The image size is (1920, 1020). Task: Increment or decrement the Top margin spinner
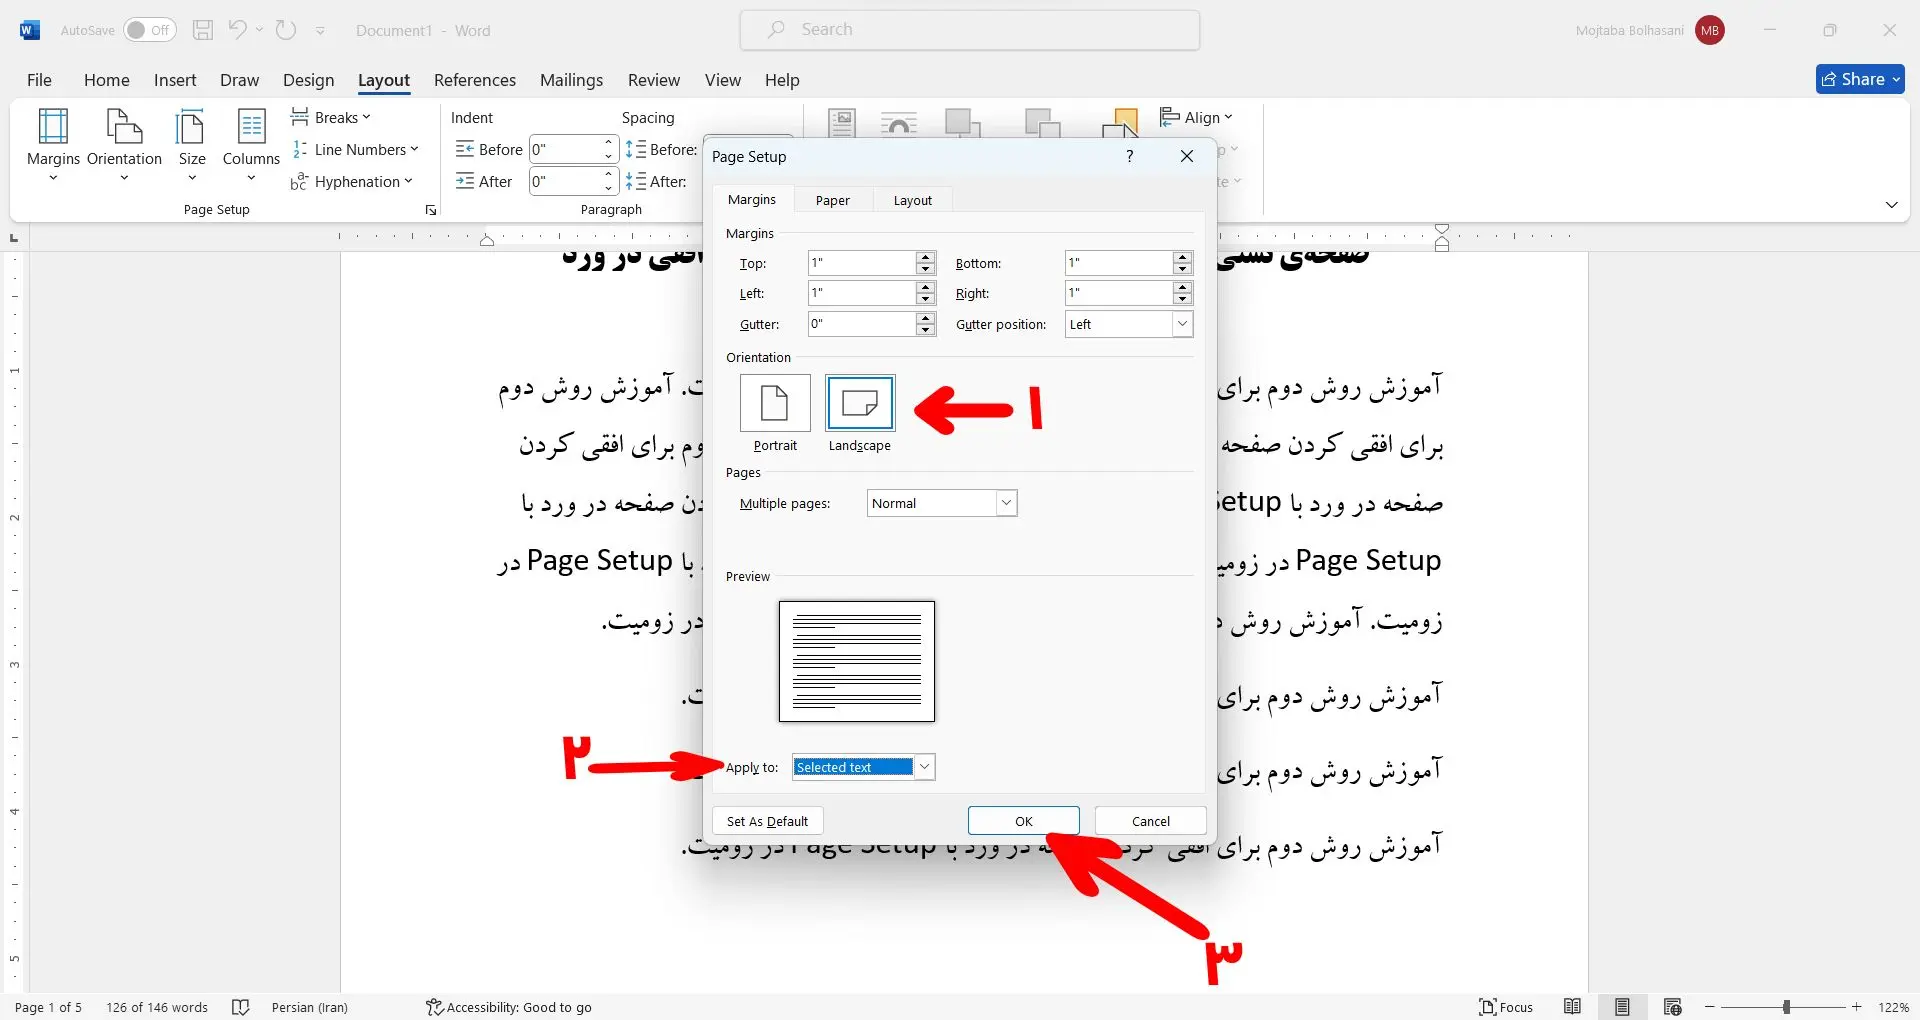(x=926, y=263)
